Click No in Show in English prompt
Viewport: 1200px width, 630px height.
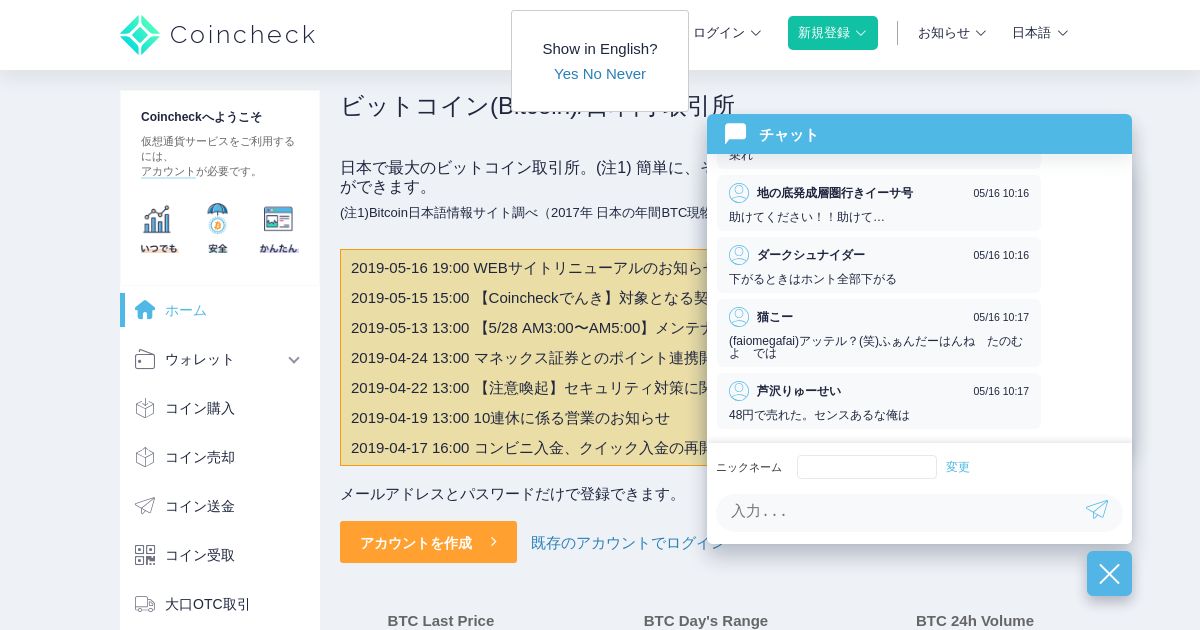pos(593,74)
